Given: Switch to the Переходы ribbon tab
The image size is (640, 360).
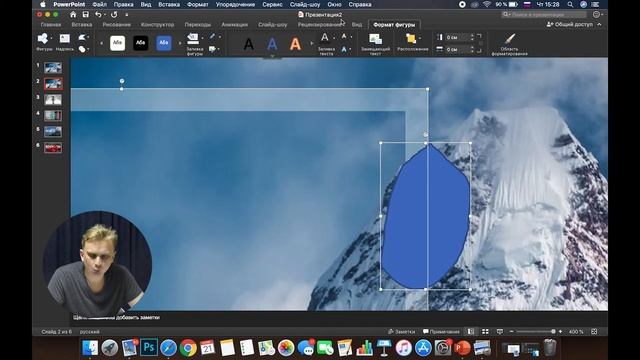Looking at the screenshot, I should click(x=198, y=24).
